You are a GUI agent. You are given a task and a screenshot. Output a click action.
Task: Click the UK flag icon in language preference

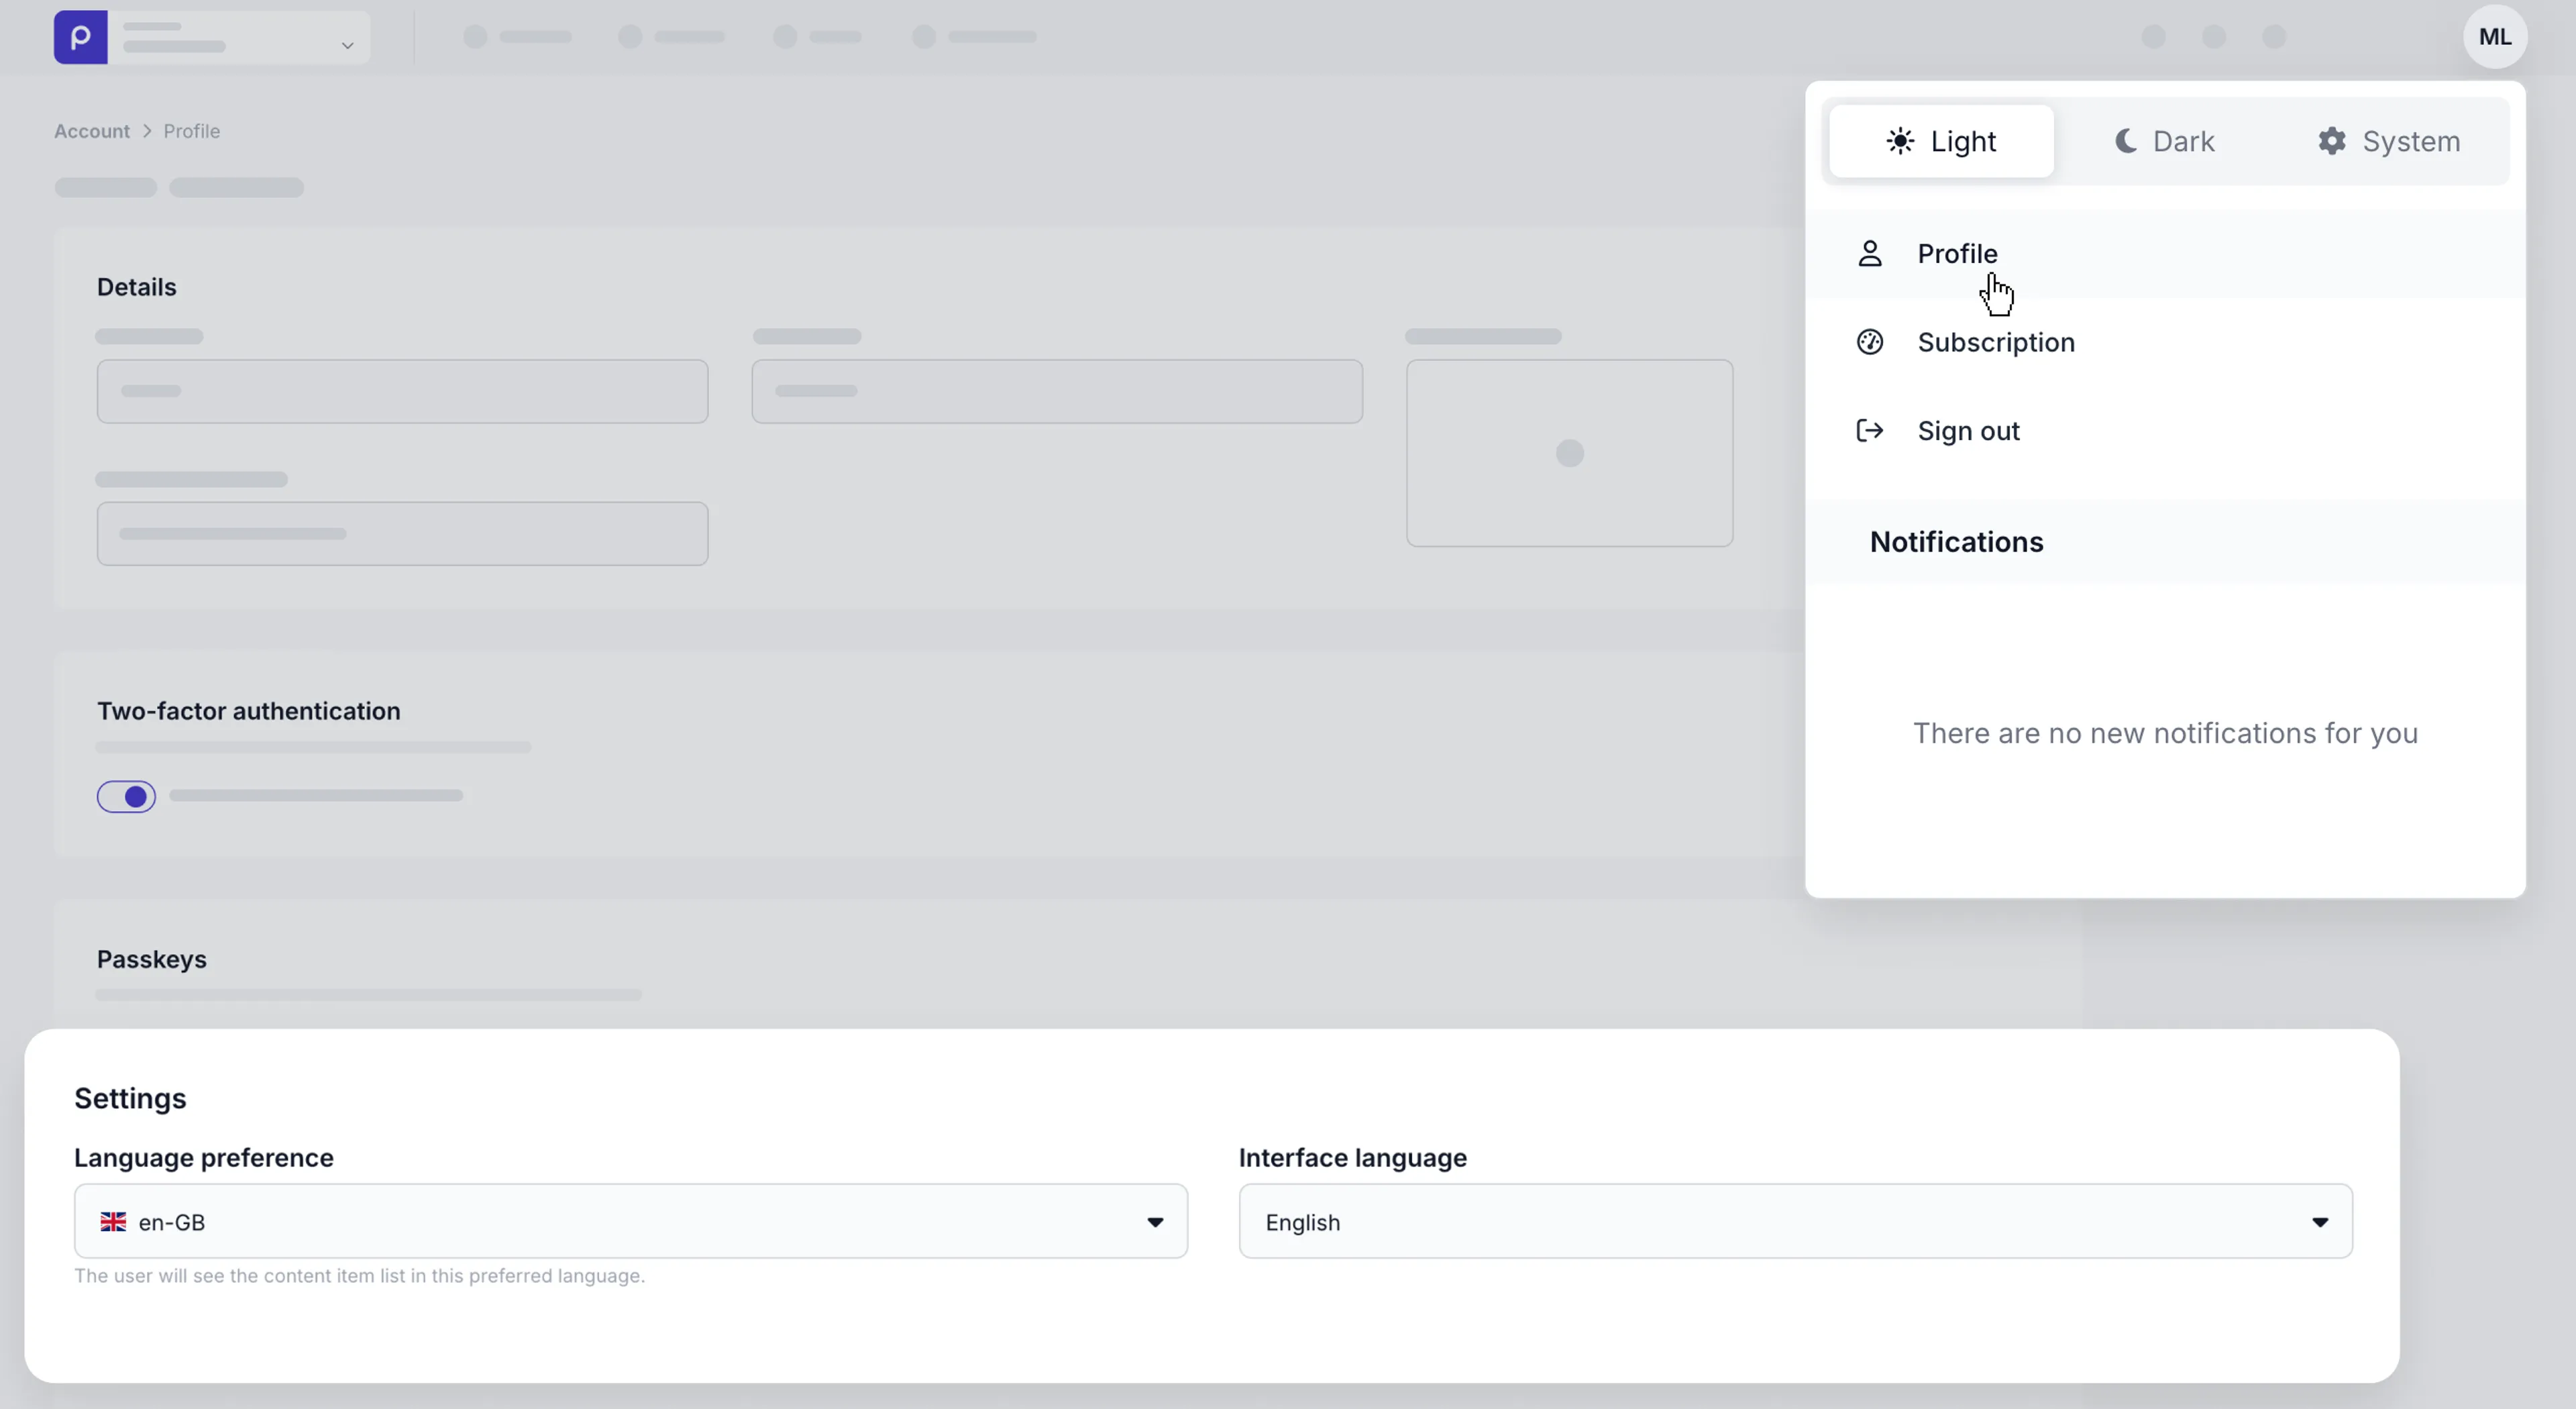(x=114, y=1221)
